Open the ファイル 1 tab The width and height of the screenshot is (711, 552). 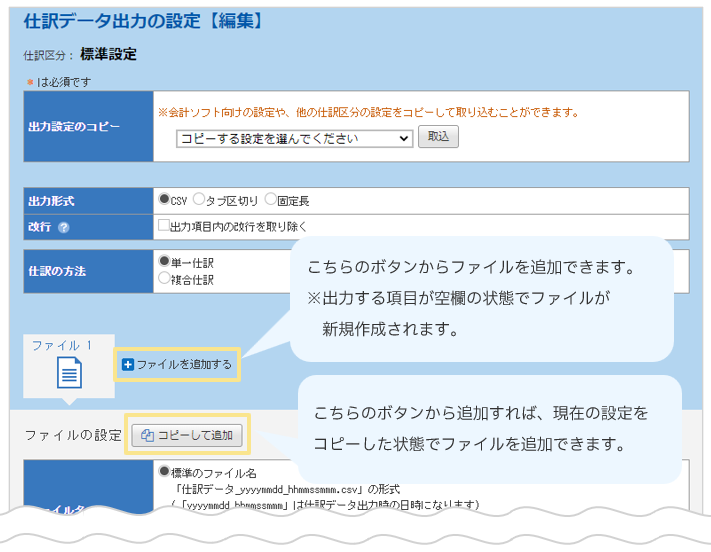pyautogui.click(x=62, y=345)
